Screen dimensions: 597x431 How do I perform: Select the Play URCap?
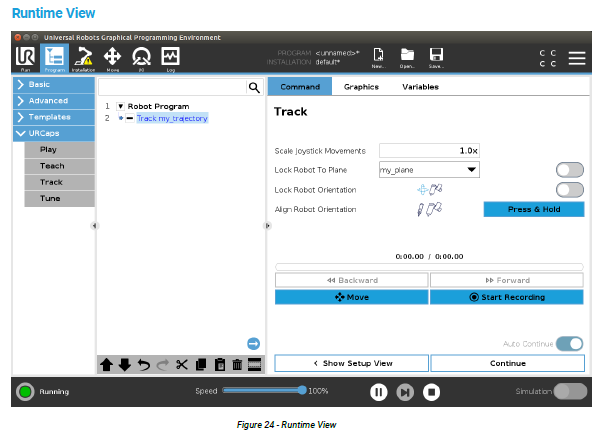tap(59, 150)
